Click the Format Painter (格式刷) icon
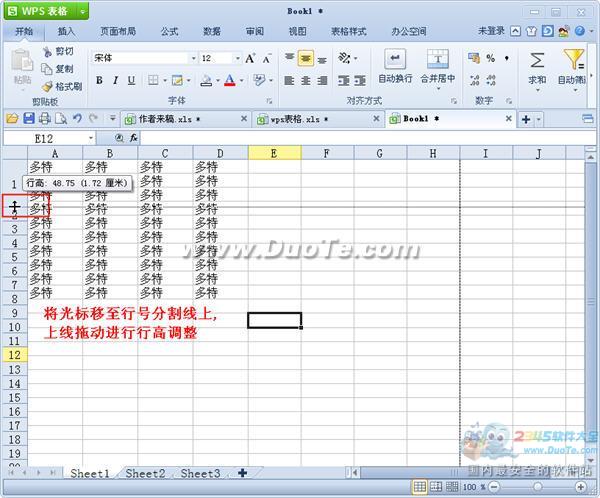Viewport: 600px width, 498px height. coord(47,86)
